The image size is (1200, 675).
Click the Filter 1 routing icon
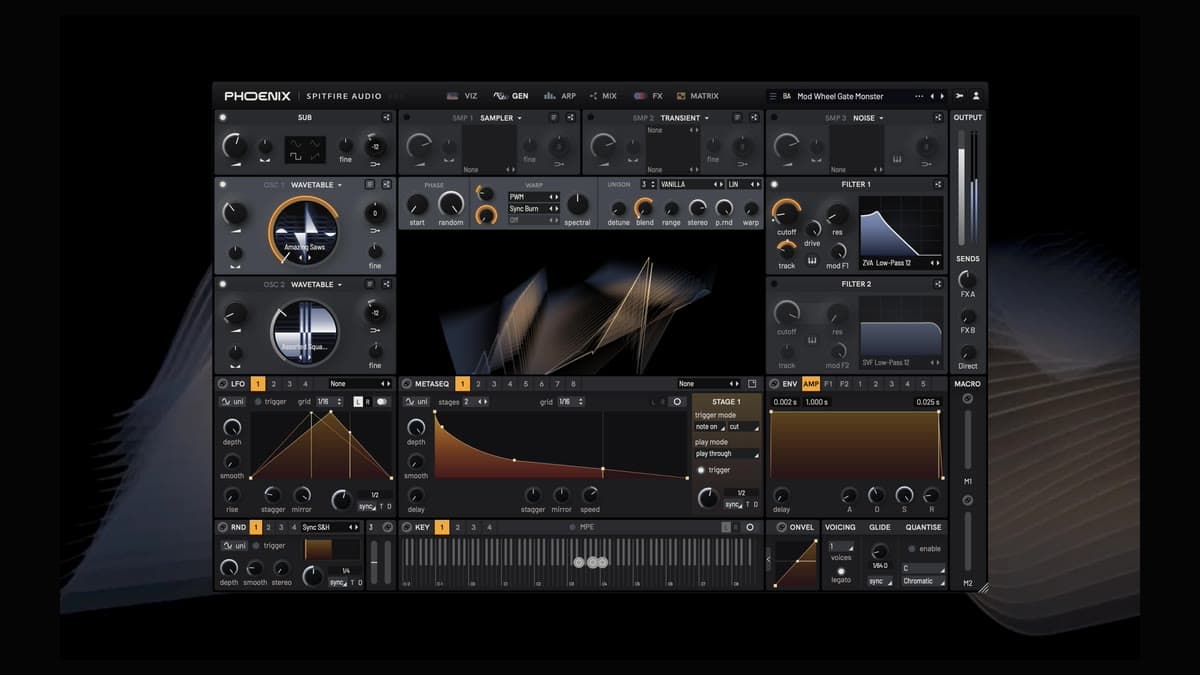(x=937, y=184)
